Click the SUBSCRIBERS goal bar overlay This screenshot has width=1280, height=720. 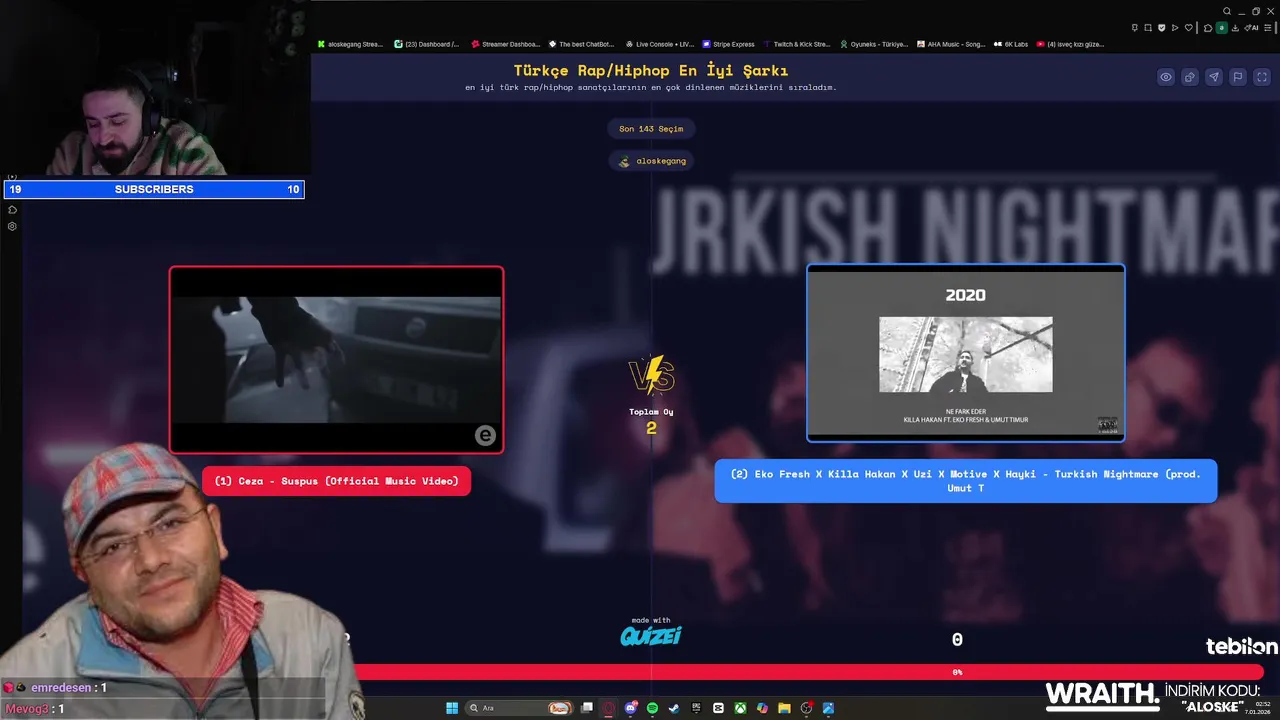point(154,189)
